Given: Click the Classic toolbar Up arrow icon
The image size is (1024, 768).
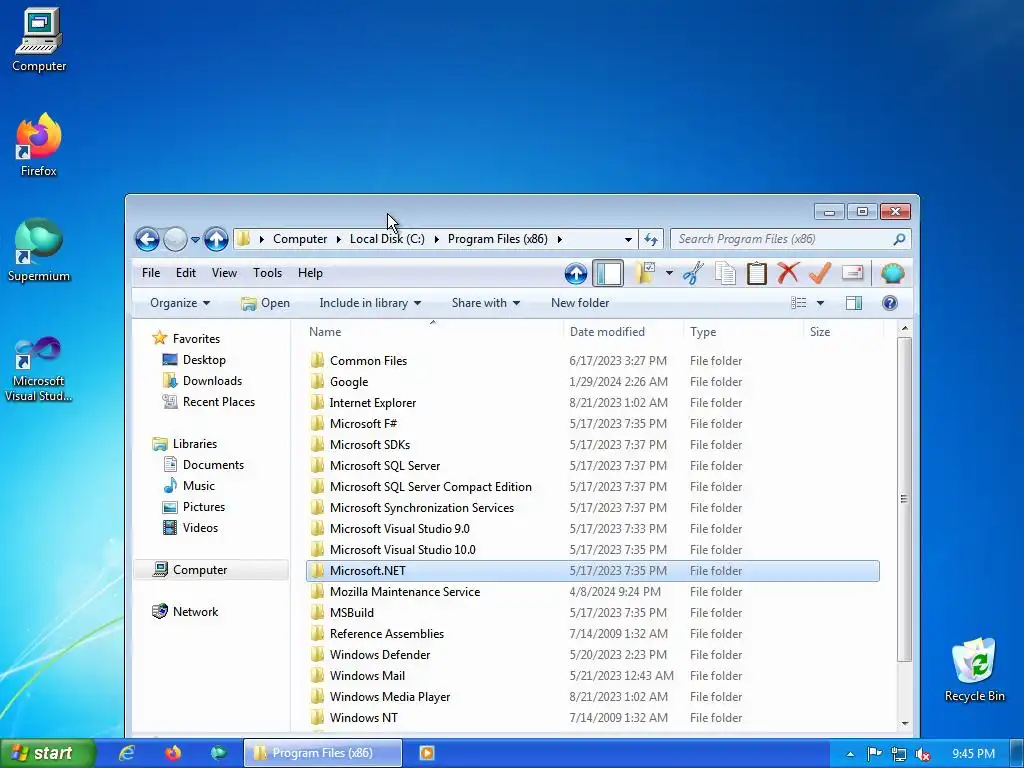Looking at the screenshot, I should pos(575,274).
